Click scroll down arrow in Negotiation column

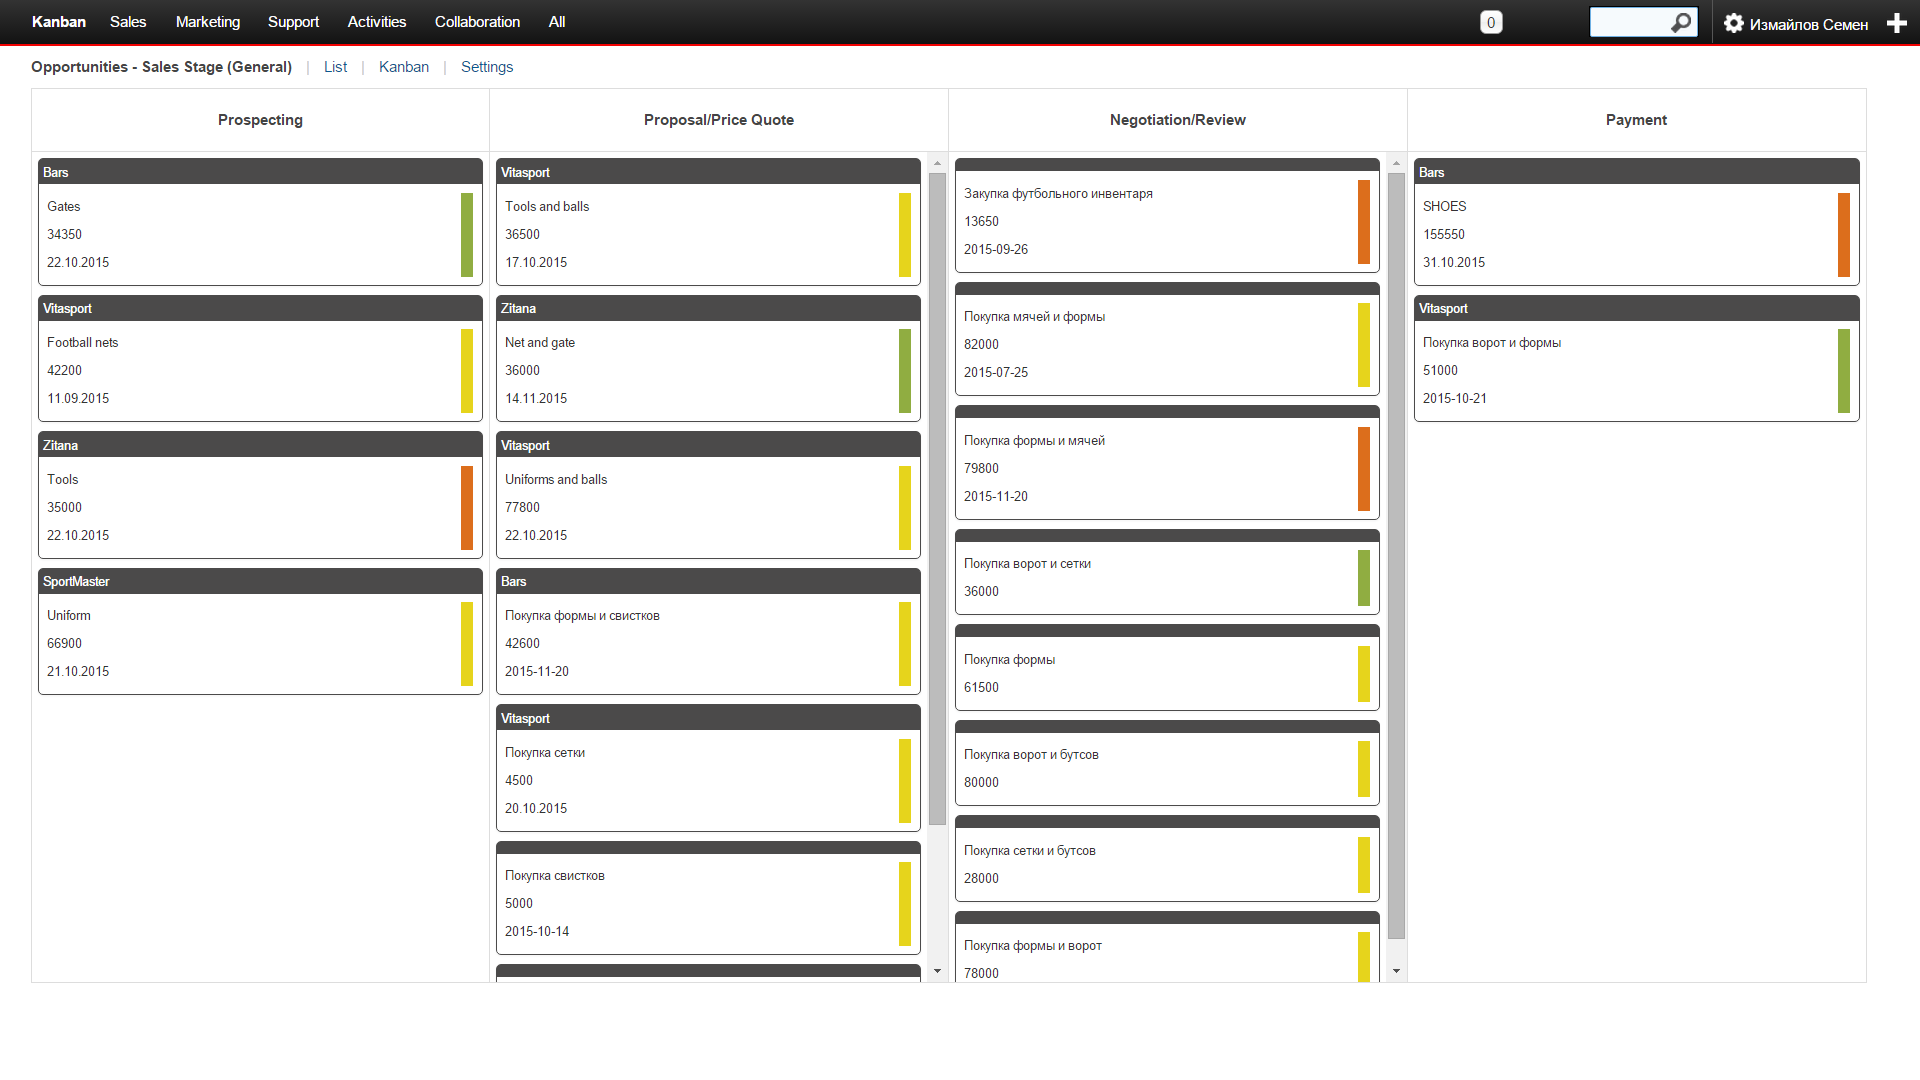1396,971
